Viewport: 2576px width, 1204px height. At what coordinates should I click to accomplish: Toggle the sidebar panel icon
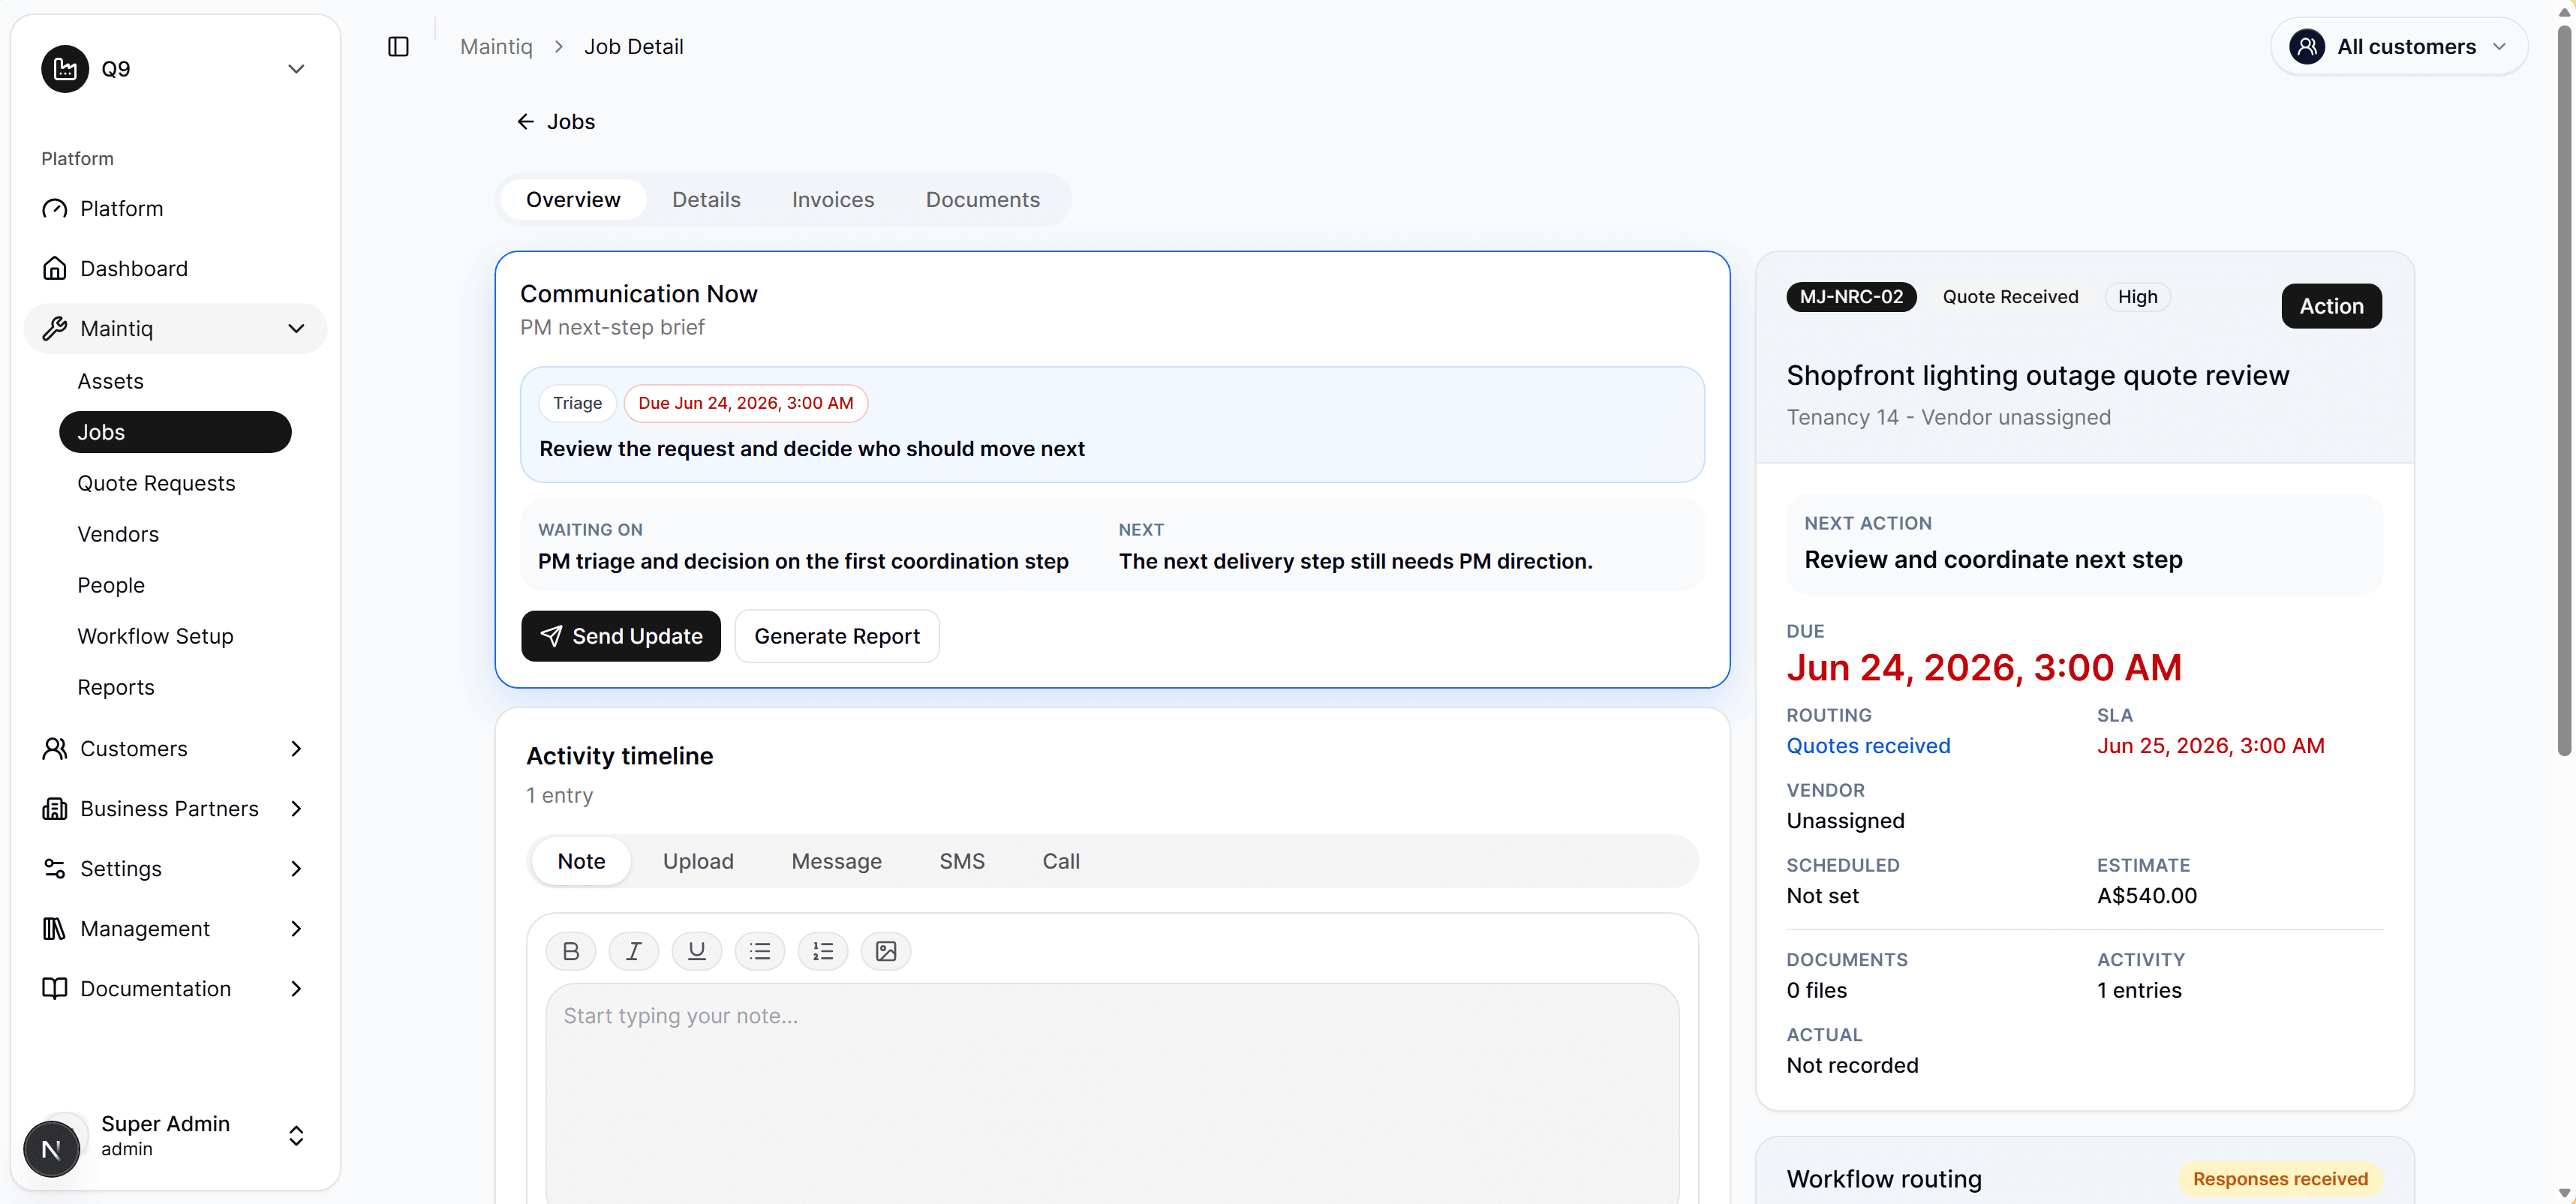pyautogui.click(x=398, y=46)
